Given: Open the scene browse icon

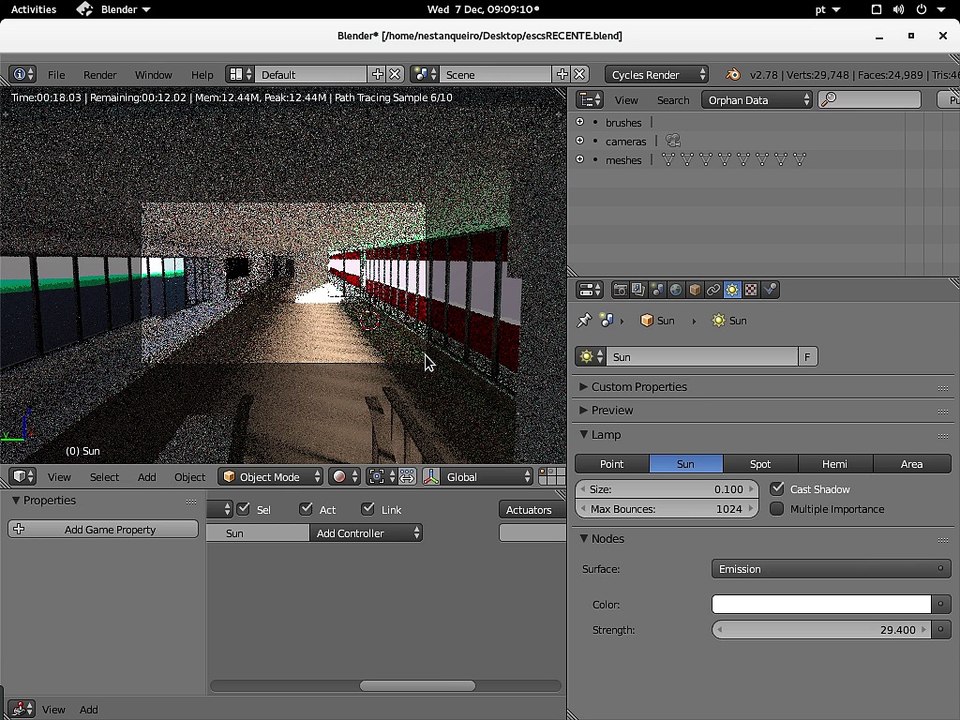Looking at the screenshot, I should (424, 74).
